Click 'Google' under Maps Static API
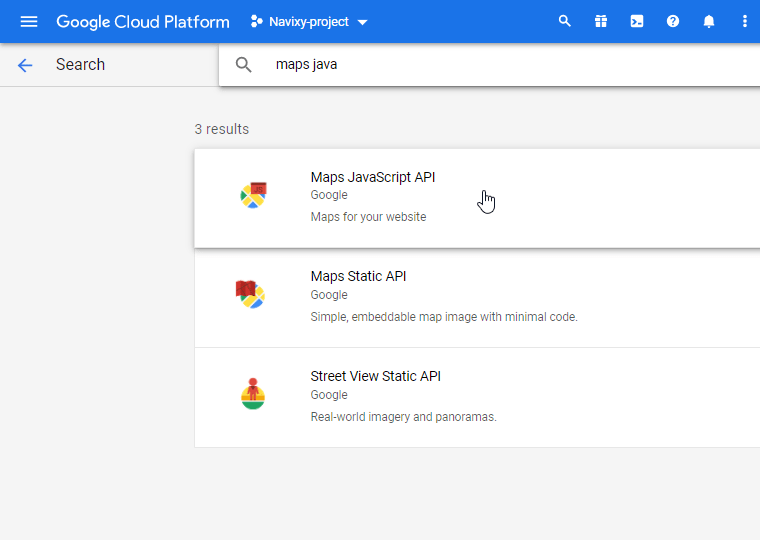The width and height of the screenshot is (760, 540). (329, 295)
